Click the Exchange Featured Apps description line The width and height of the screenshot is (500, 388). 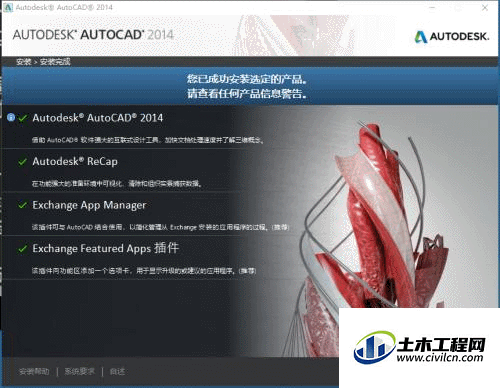[x=144, y=271]
